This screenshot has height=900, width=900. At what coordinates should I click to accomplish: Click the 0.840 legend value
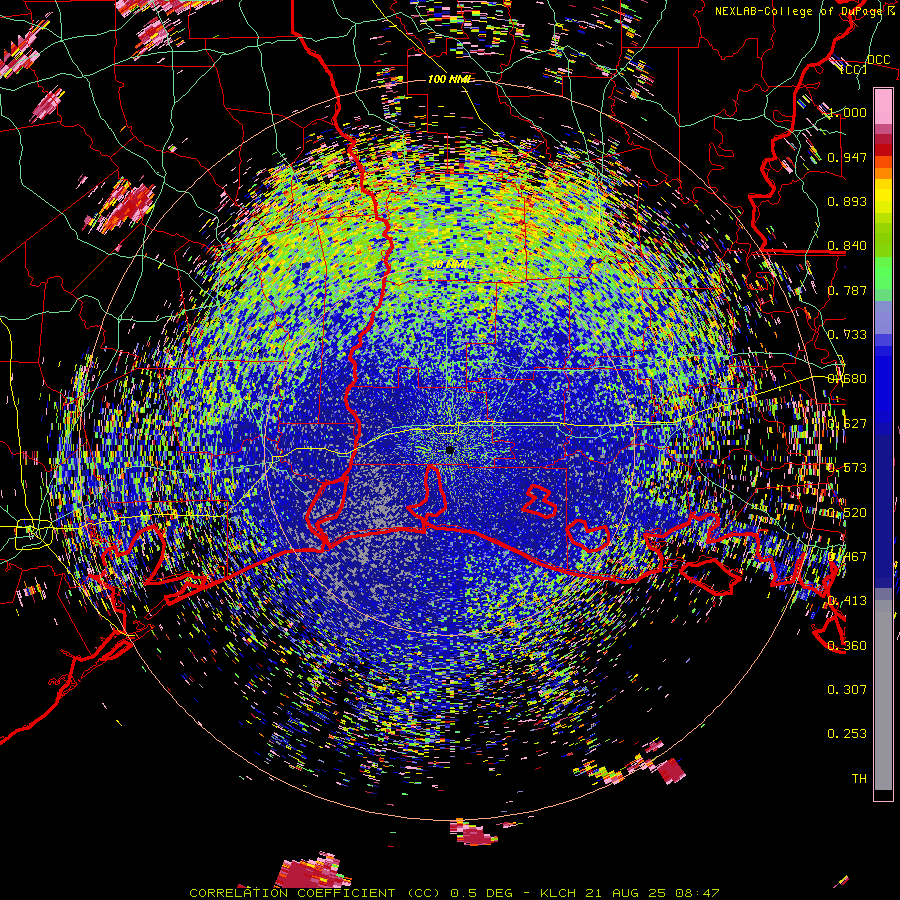[x=847, y=246]
